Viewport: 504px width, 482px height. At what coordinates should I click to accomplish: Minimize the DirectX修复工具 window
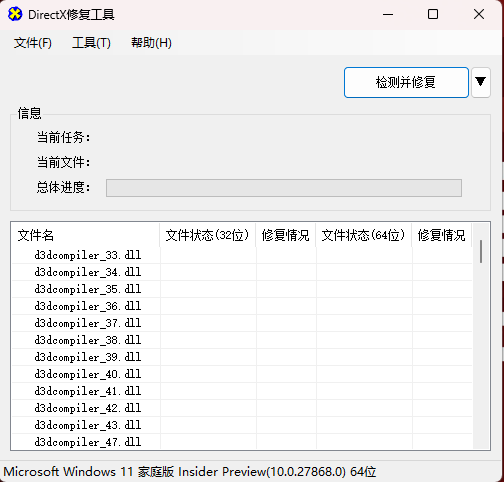pos(388,14)
